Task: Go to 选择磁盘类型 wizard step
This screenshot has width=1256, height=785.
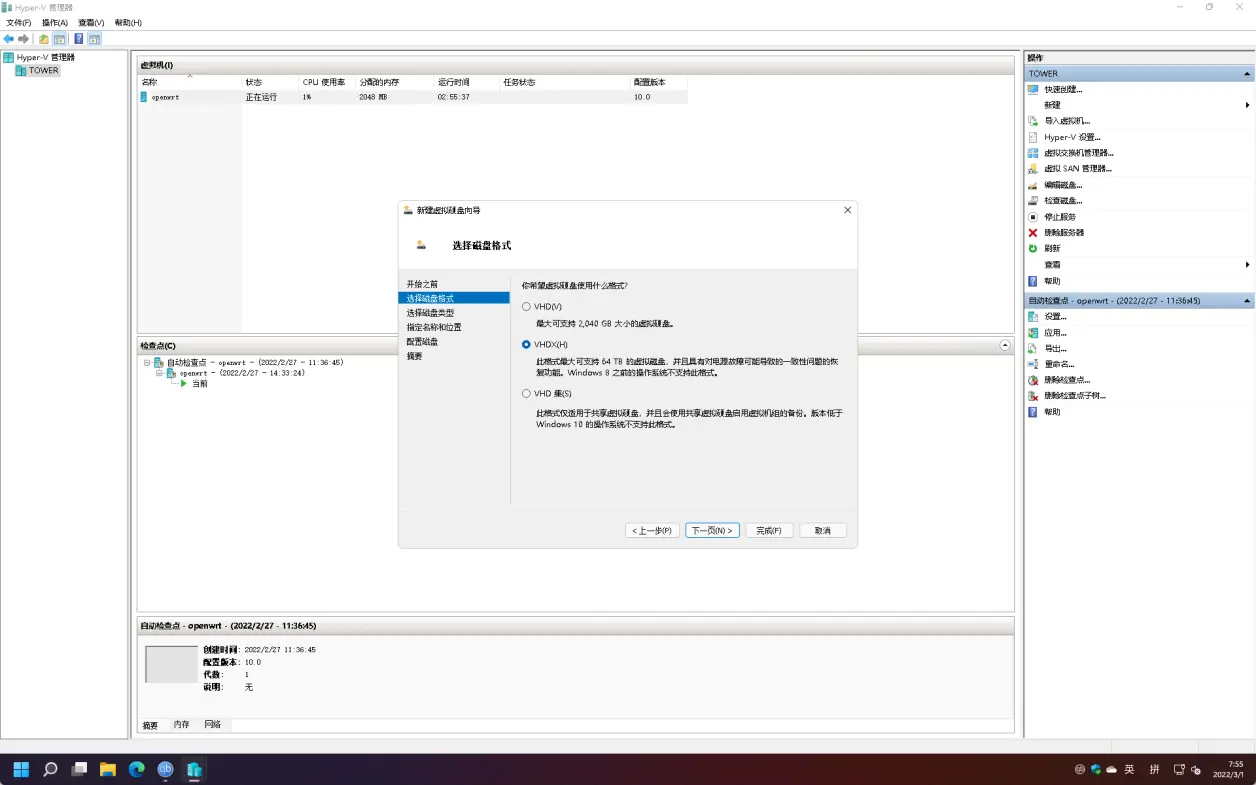Action: (x=430, y=313)
